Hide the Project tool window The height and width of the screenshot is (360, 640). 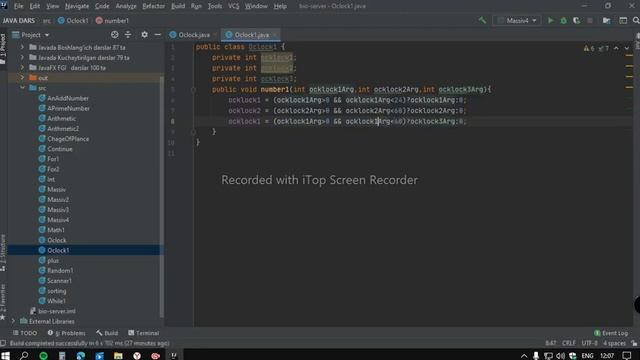pos(158,35)
